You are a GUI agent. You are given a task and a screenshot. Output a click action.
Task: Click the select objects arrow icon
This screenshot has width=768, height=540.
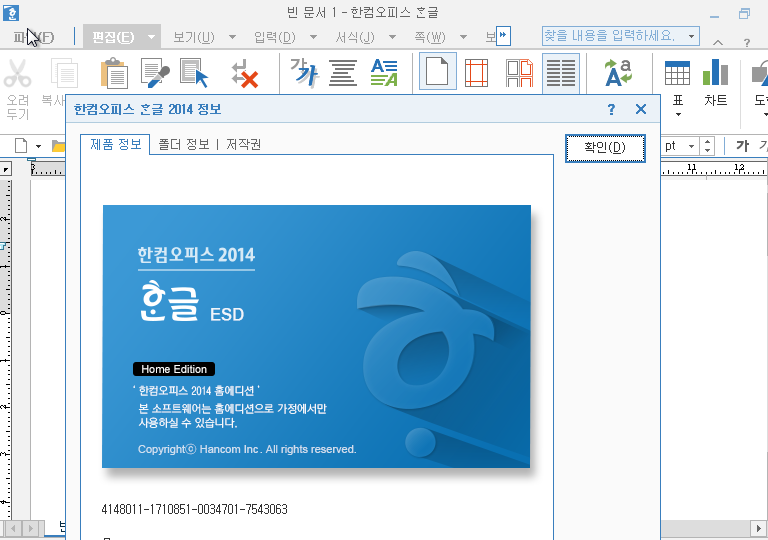(x=194, y=73)
